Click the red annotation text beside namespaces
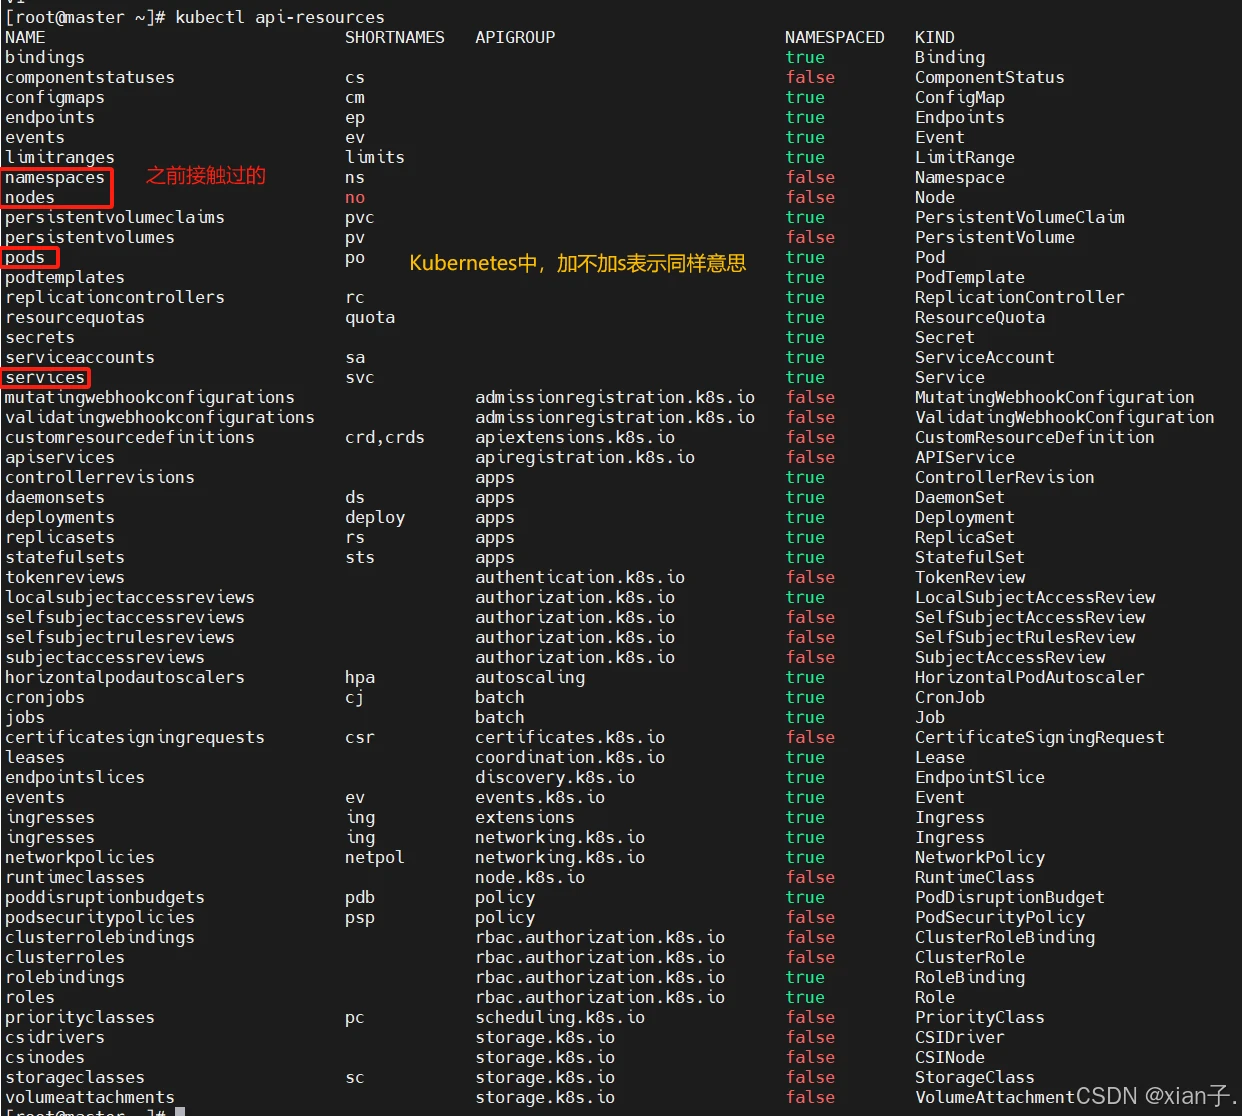This screenshot has width=1242, height=1116. [x=206, y=176]
